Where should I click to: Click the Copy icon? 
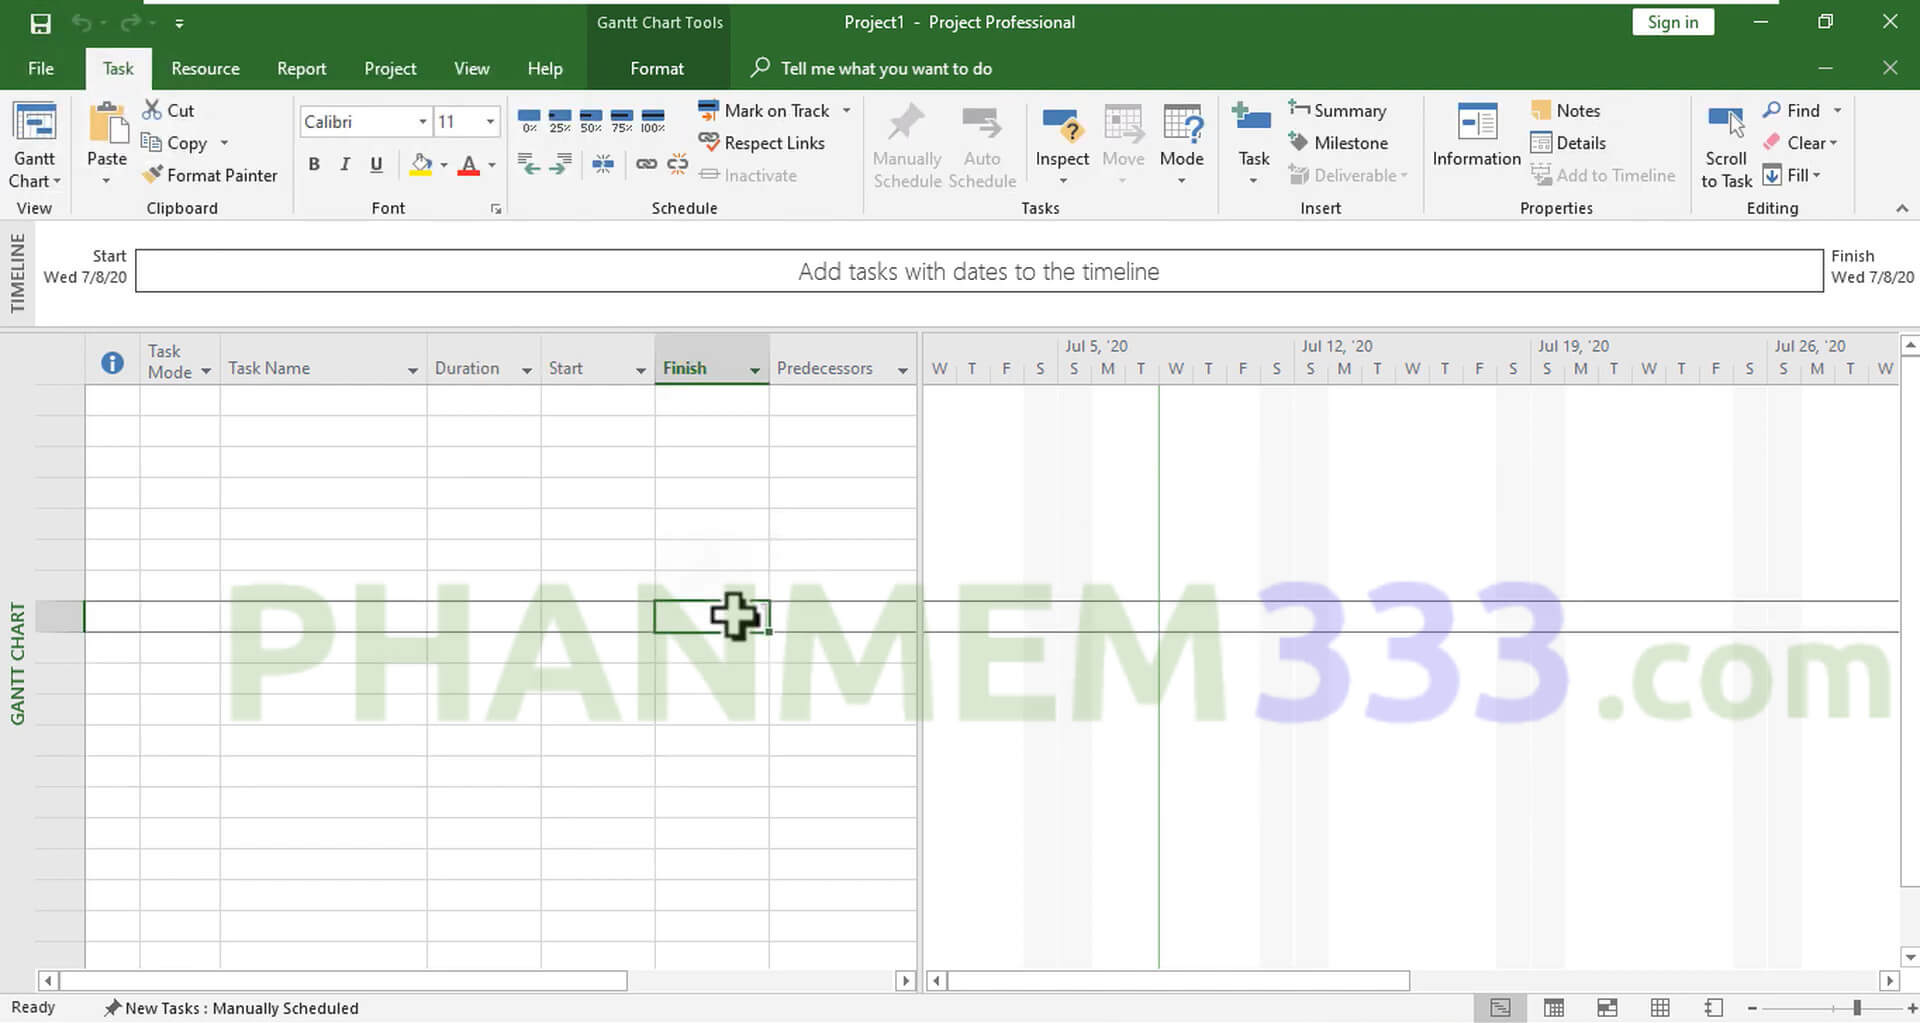[151, 142]
